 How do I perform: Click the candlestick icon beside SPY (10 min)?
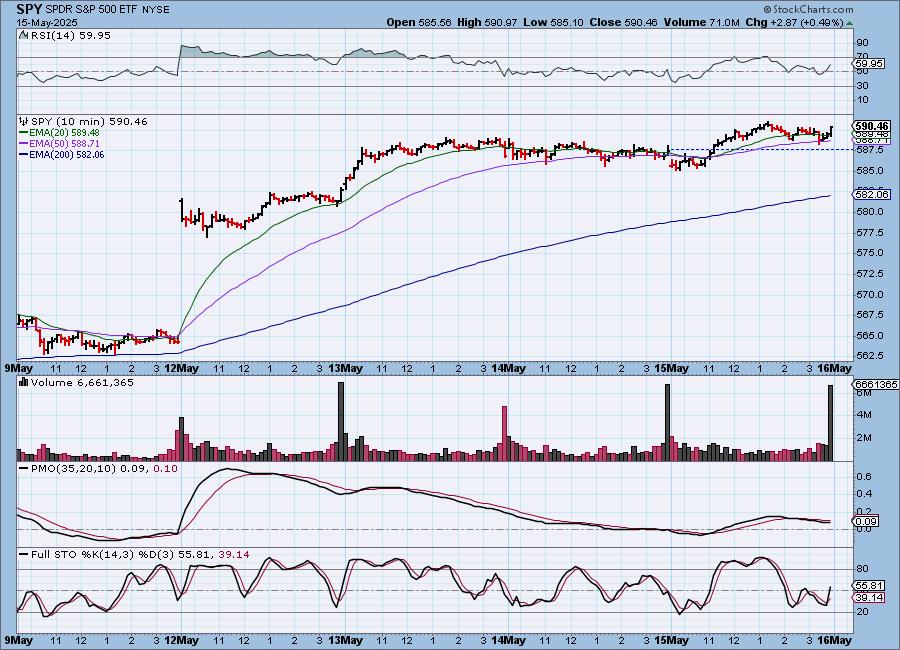pos(24,121)
